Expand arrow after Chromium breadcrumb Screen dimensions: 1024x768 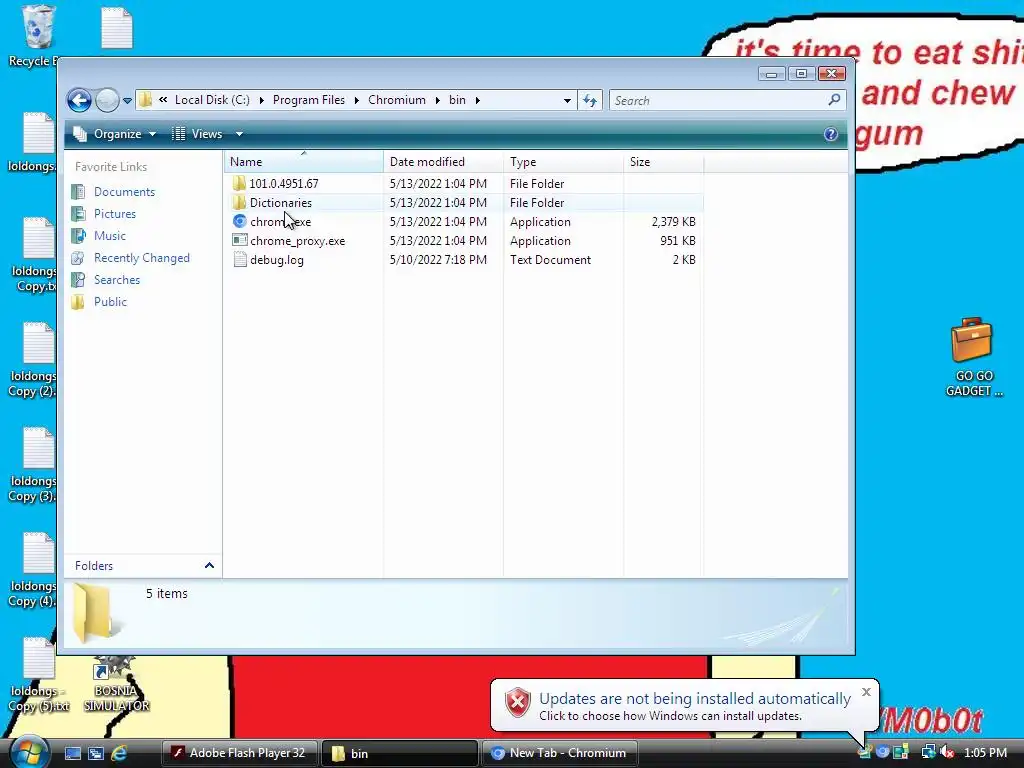pyautogui.click(x=438, y=100)
